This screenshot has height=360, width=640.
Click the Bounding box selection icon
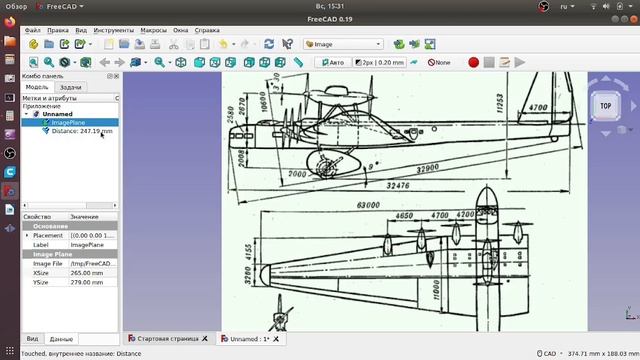click(x=86, y=62)
